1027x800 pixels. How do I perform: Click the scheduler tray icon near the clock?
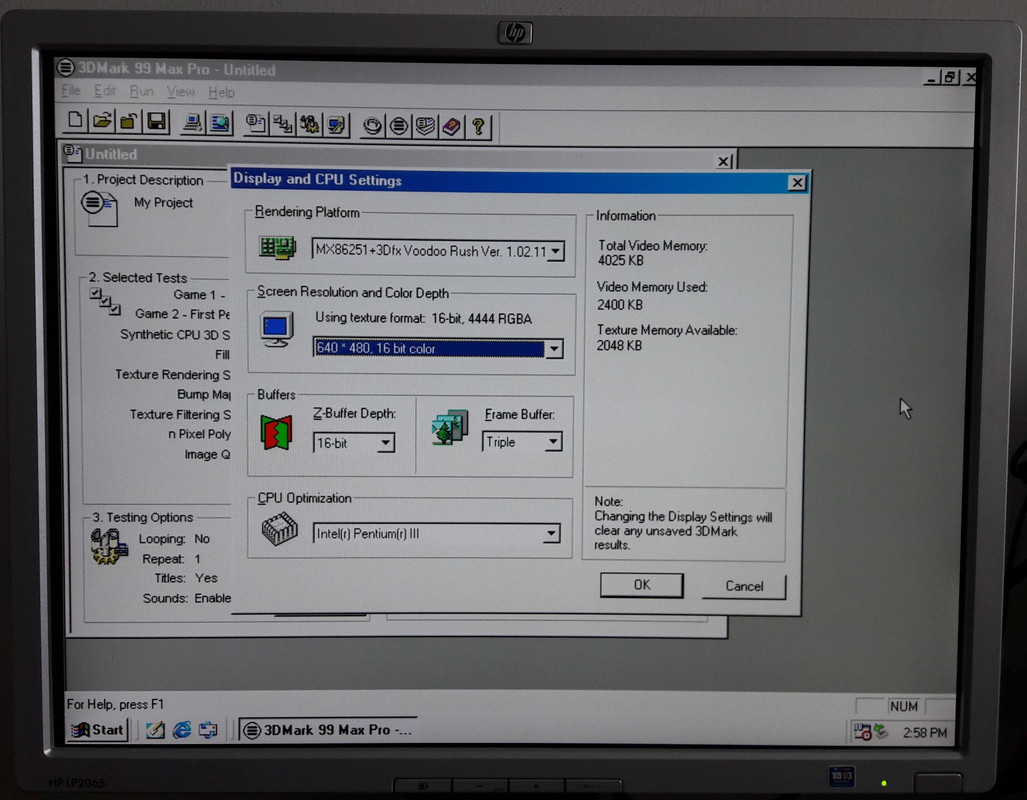tap(863, 732)
